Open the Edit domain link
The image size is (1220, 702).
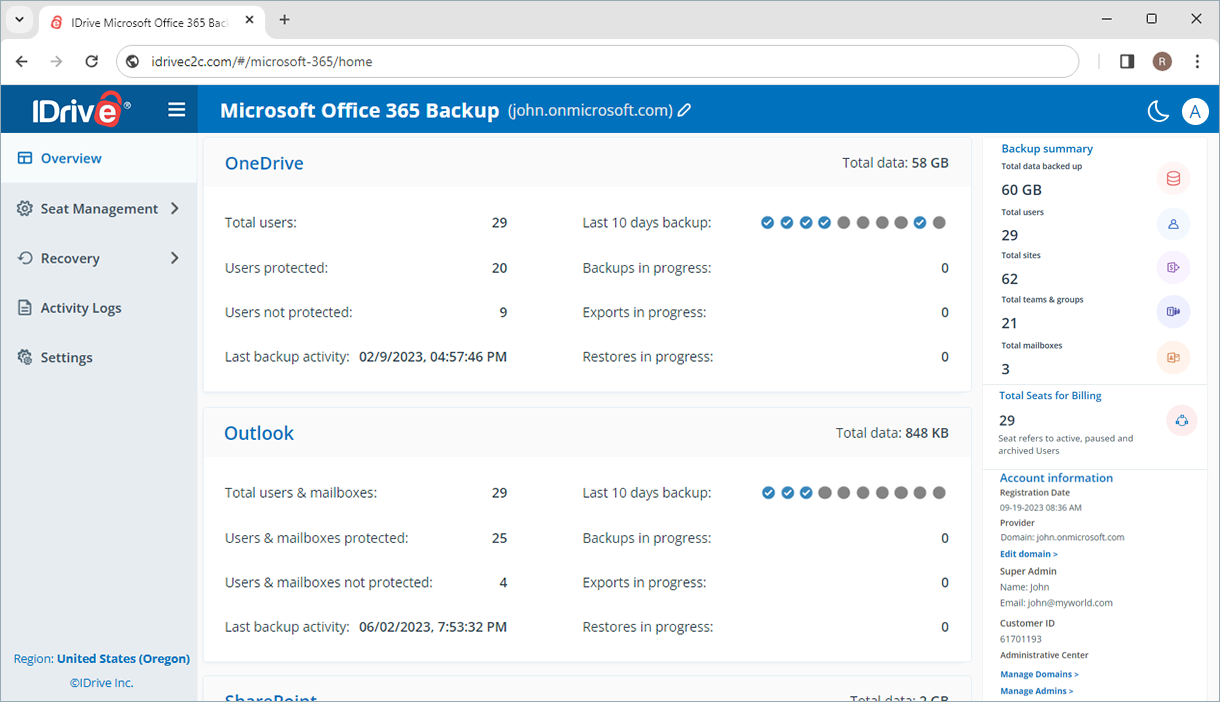click(x=1028, y=553)
